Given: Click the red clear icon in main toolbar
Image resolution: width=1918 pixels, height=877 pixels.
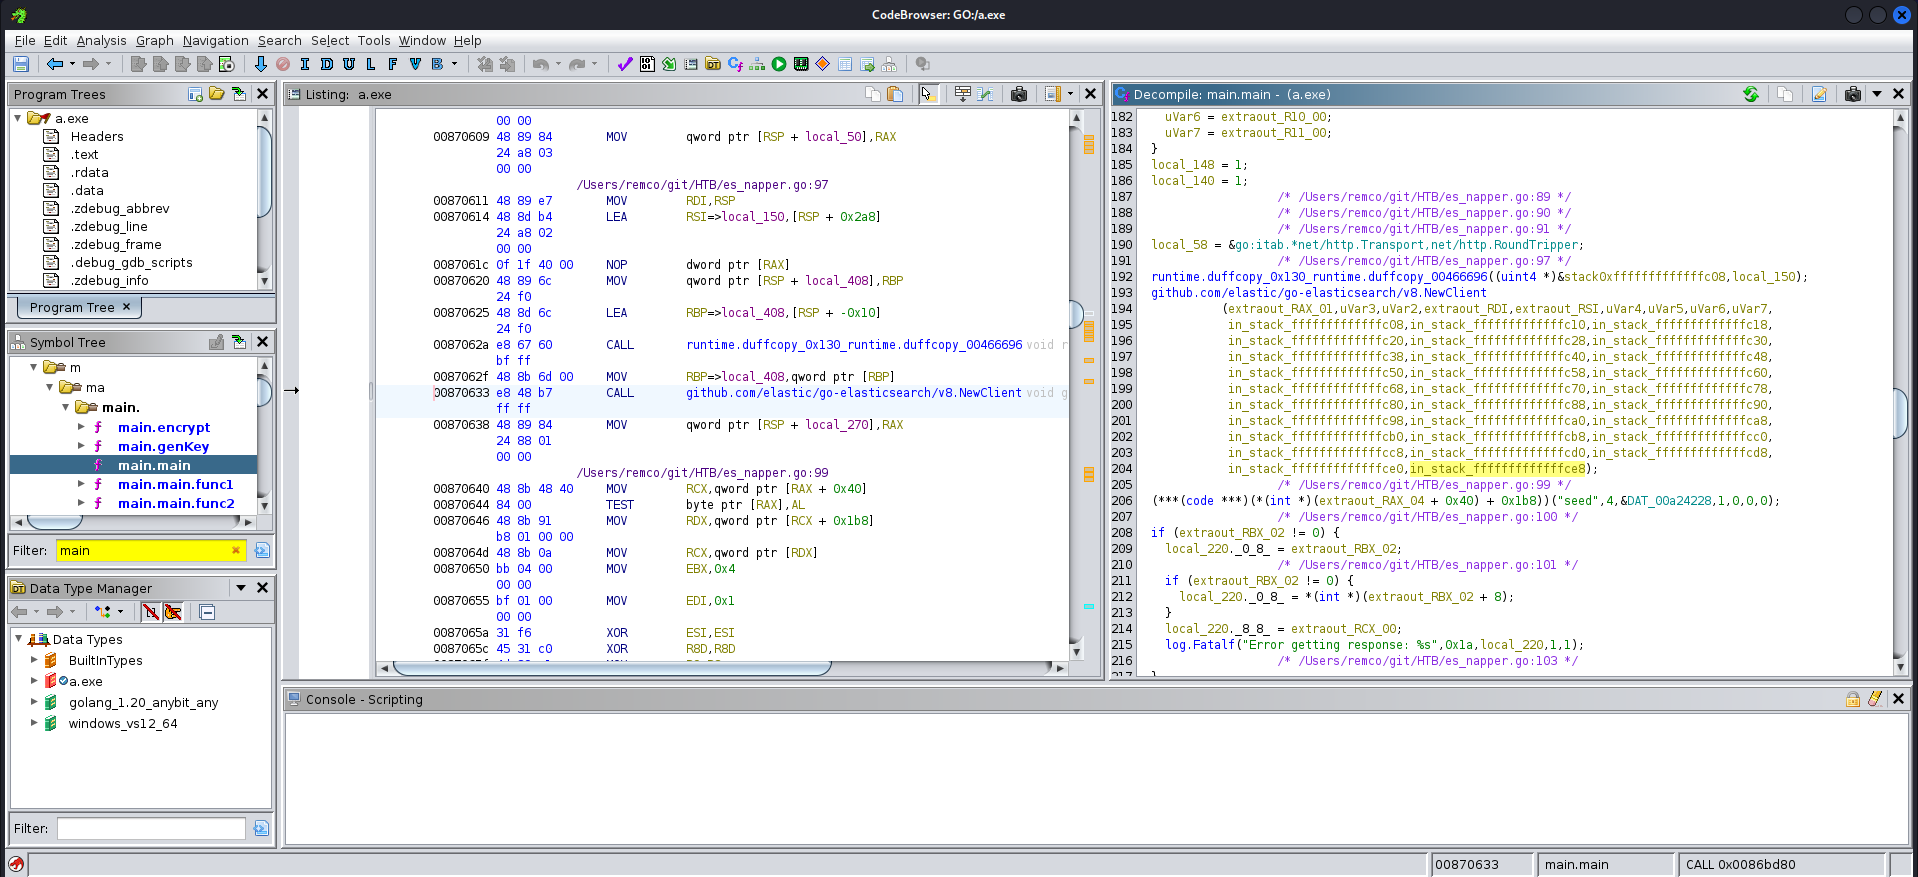Looking at the screenshot, I should point(283,64).
